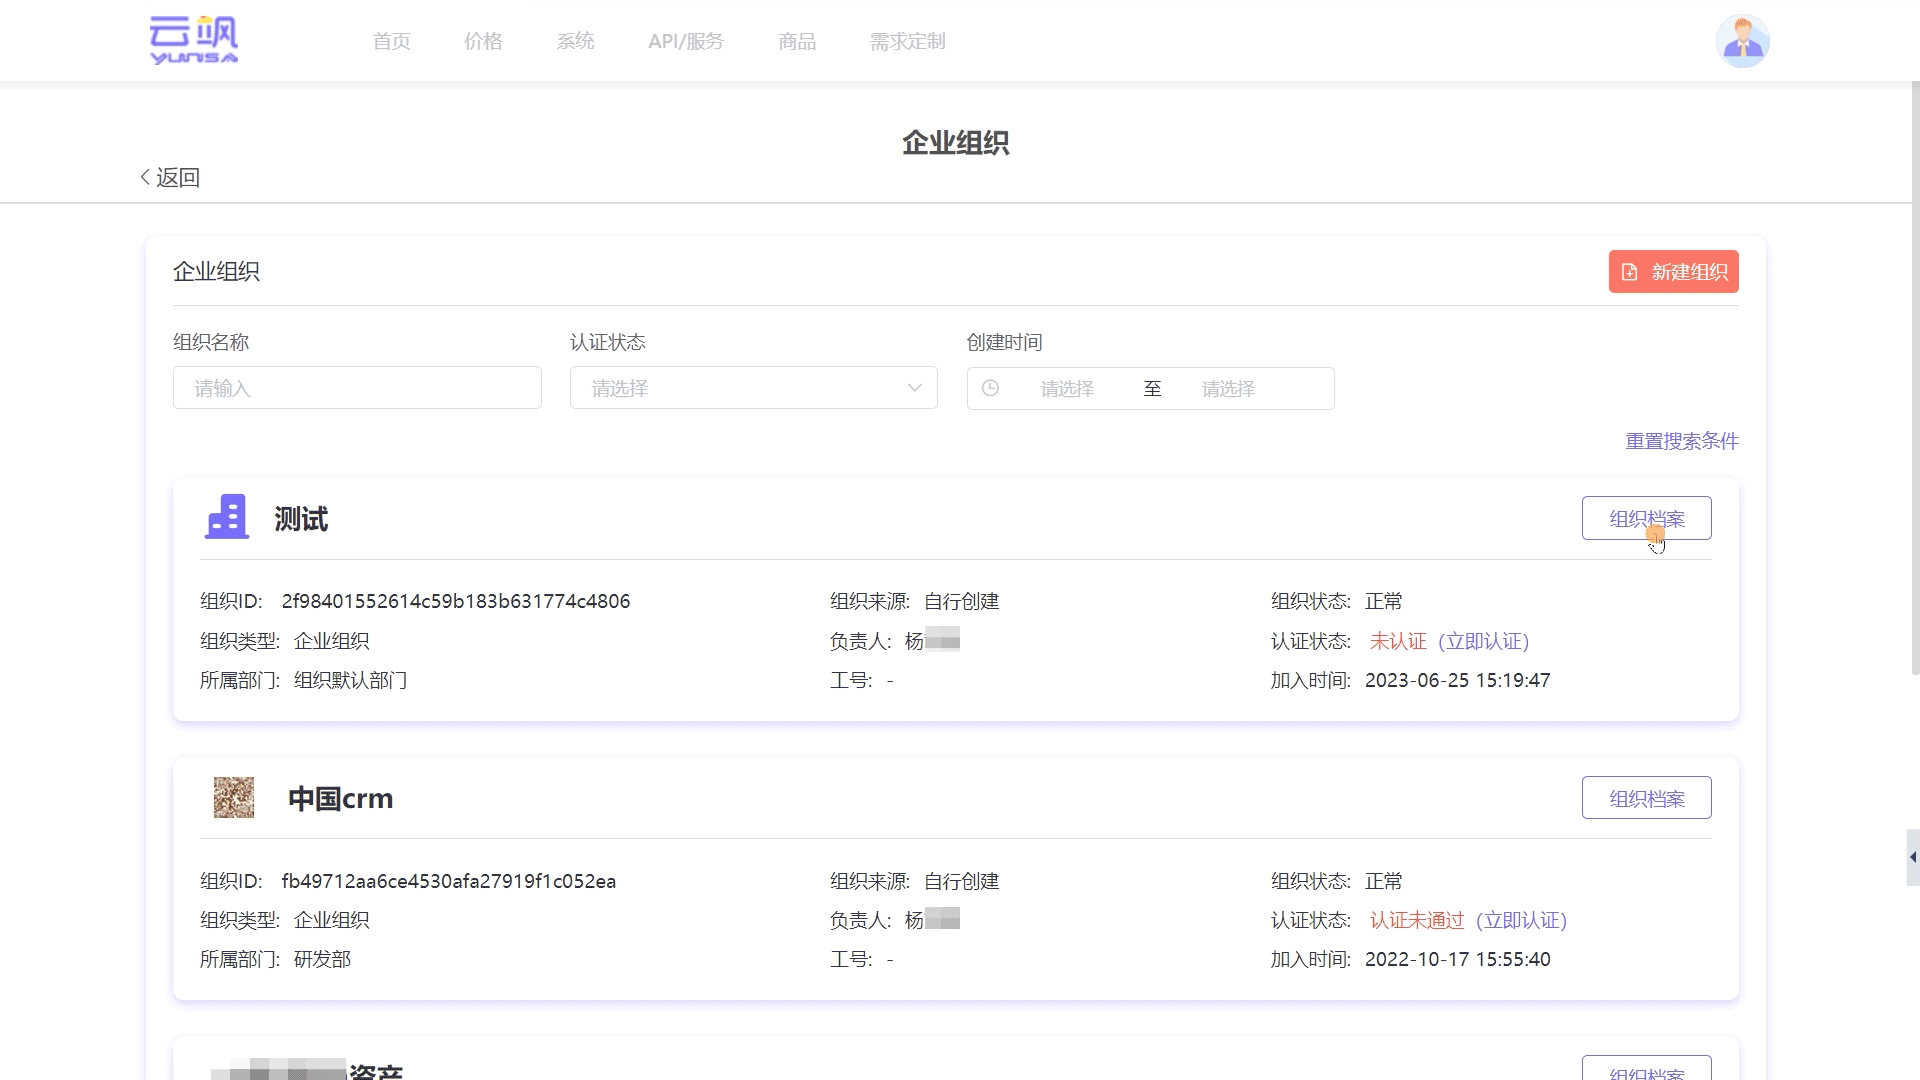Open the 商品 menu item
This screenshot has height=1080, width=1920.
(797, 41)
